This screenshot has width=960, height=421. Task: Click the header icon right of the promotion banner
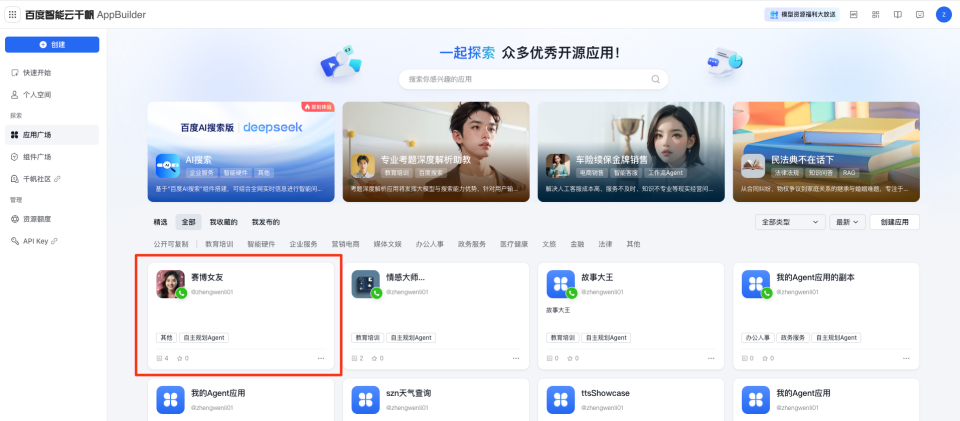point(853,14)
